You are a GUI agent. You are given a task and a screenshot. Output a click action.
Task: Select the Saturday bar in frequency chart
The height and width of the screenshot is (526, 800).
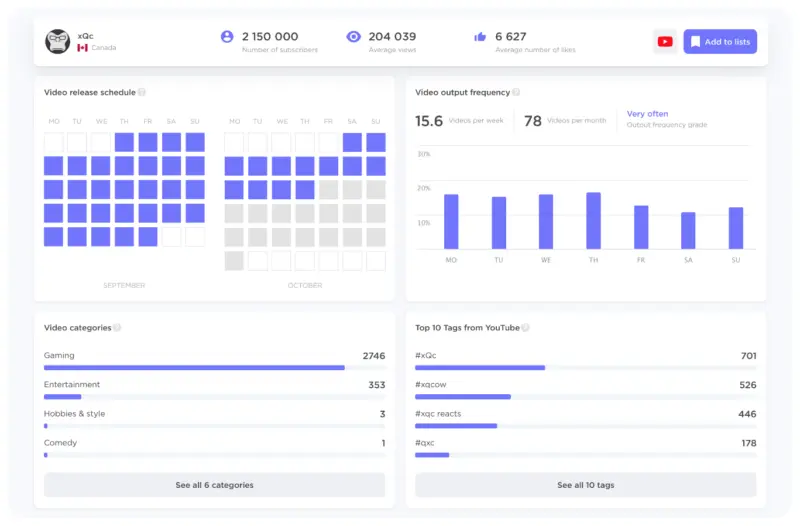point(688,230)
